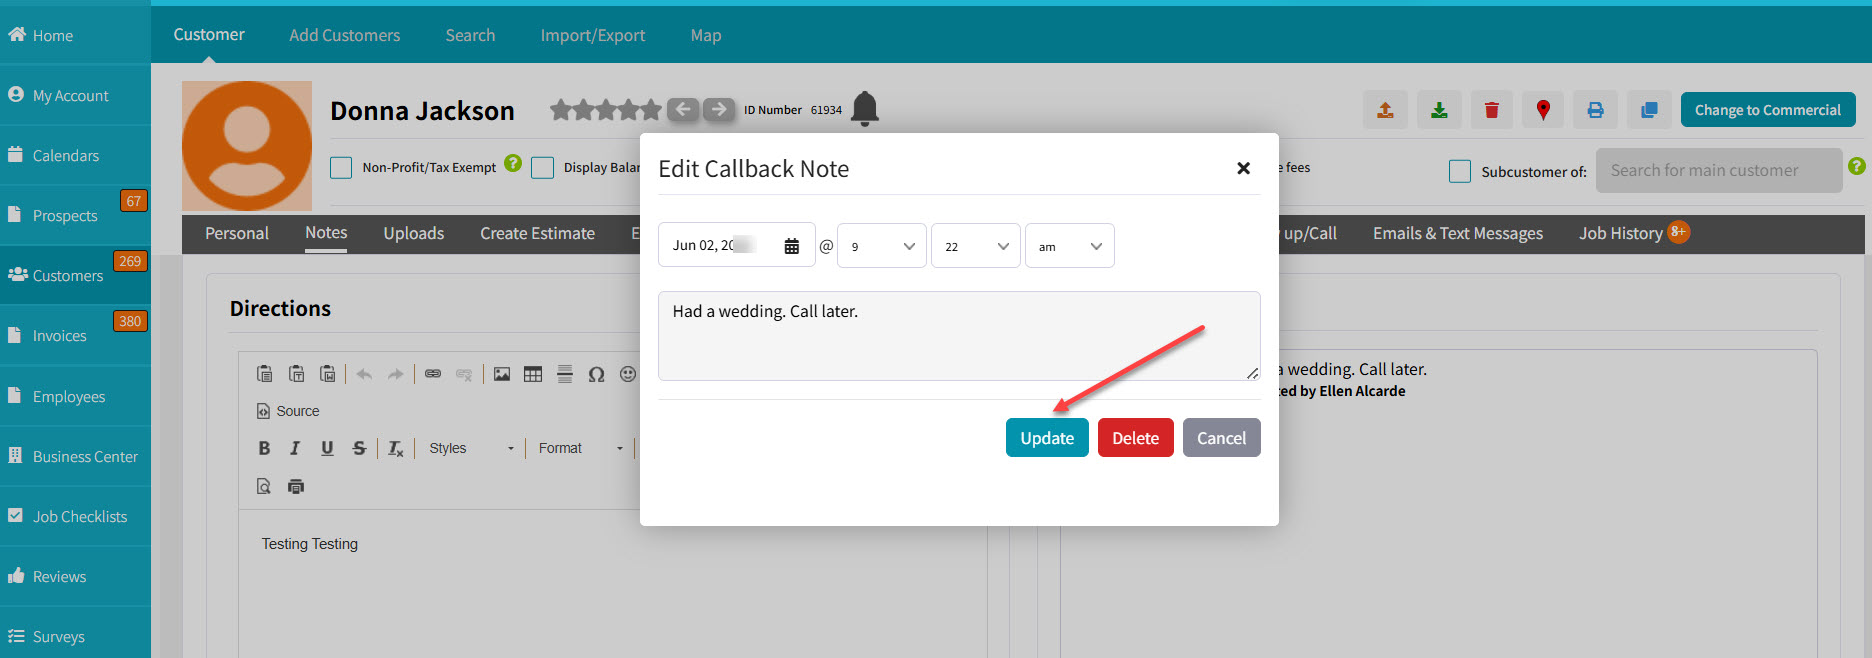Insert horizontal line icon in editor
The width and height of the screenshot is (1872, 658).
pos(565,374)
